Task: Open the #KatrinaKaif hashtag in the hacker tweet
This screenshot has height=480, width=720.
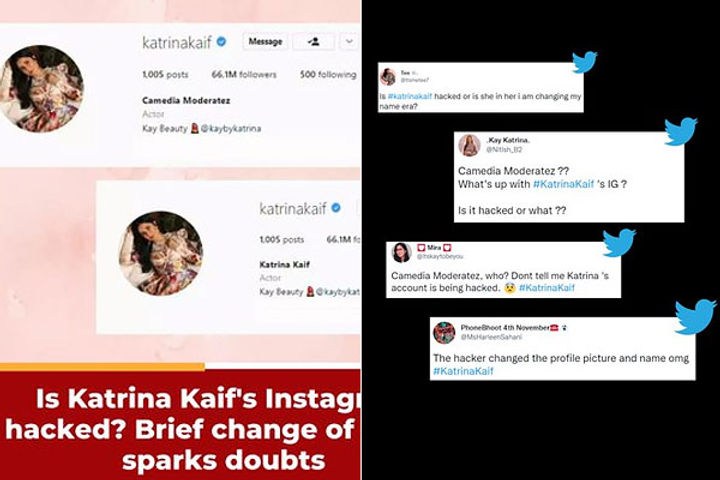Action: point(463,371)
